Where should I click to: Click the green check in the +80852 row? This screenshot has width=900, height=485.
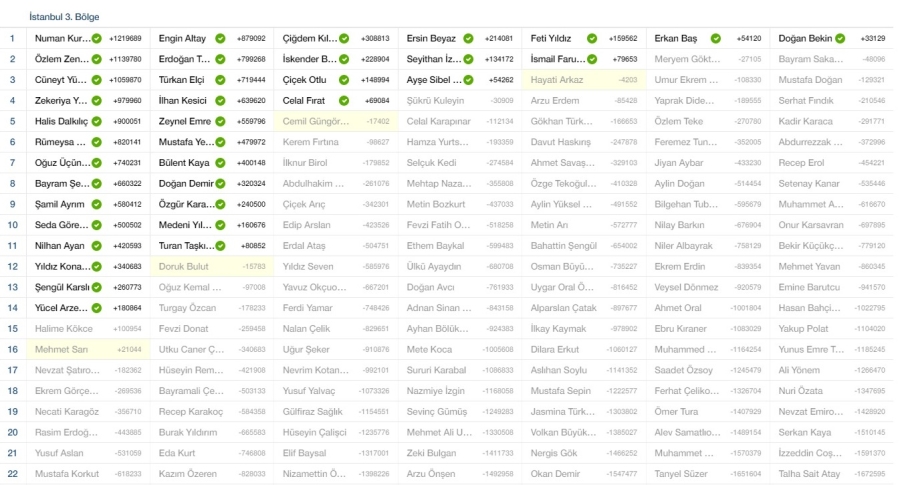[x=220, y=246]
